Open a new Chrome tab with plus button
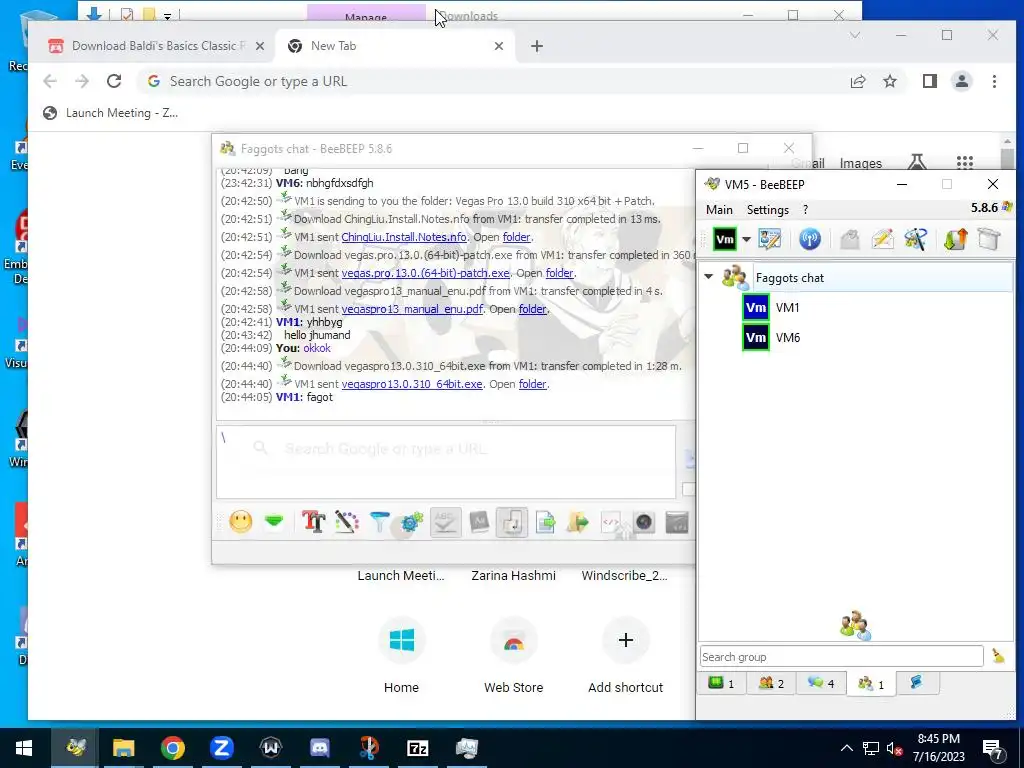The image size is (1024, 768). coord(537,46)
